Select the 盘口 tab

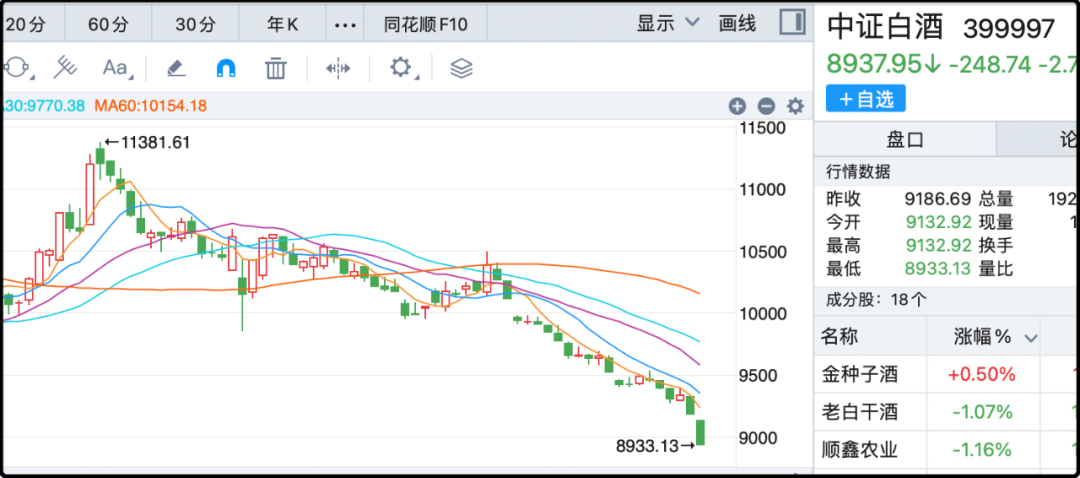(x=905, y=139)
